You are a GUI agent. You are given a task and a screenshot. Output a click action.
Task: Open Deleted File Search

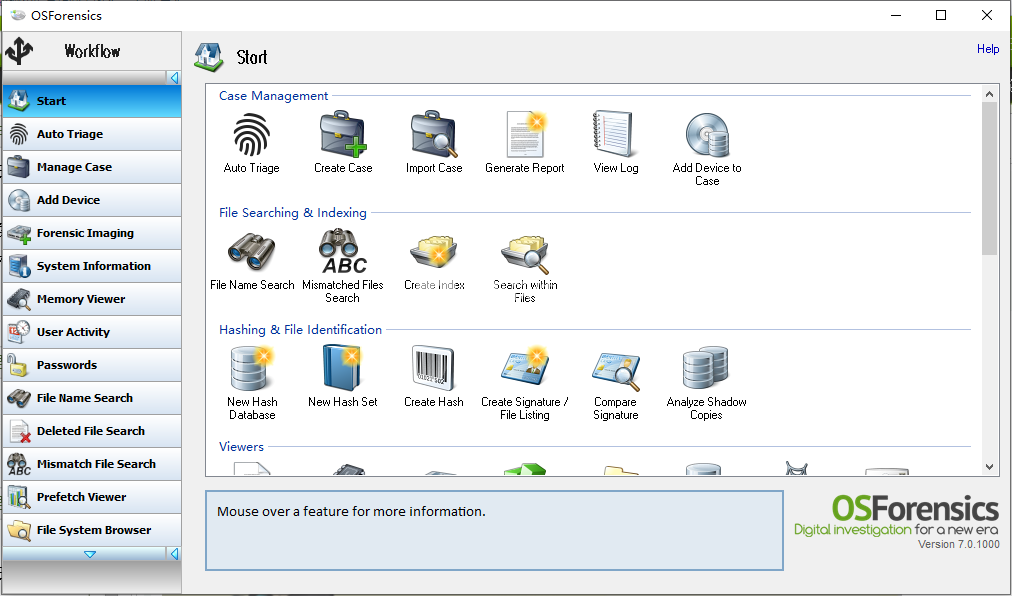click(x=92, y=430)
